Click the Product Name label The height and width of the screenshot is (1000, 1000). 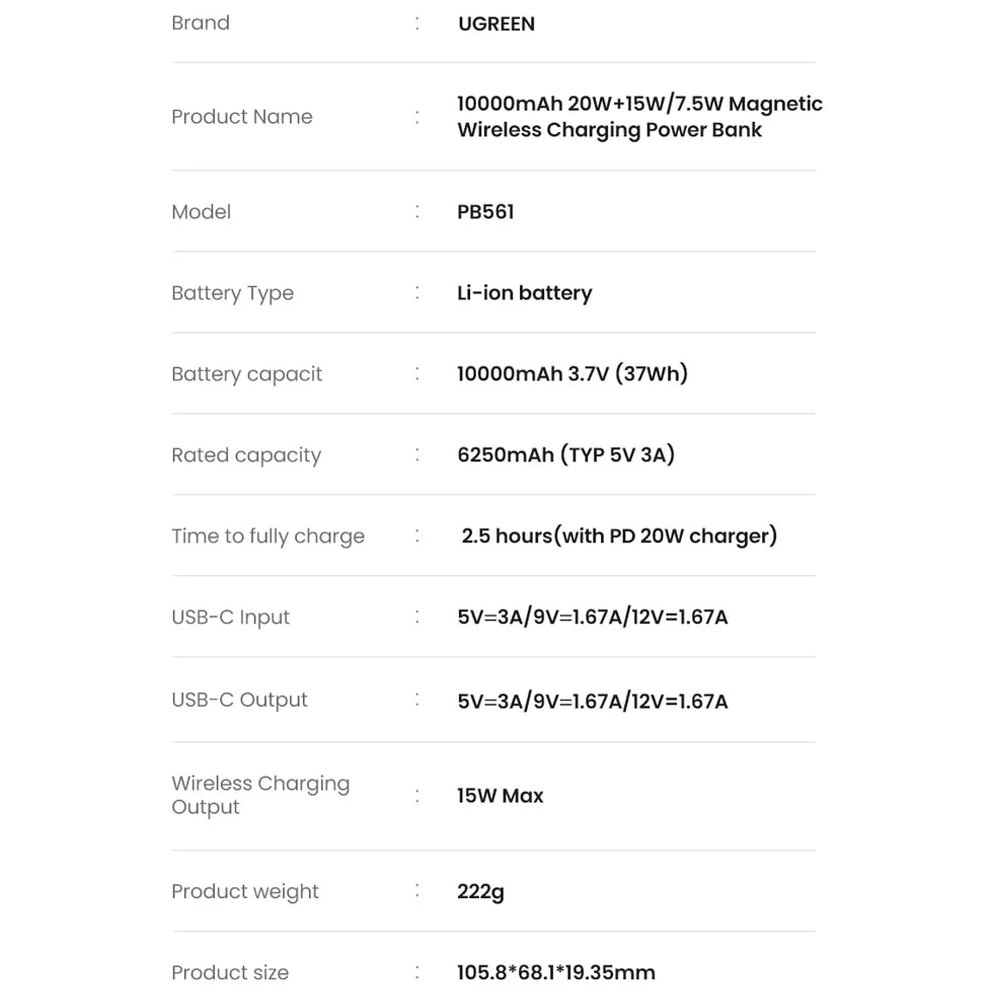point(242,117)
